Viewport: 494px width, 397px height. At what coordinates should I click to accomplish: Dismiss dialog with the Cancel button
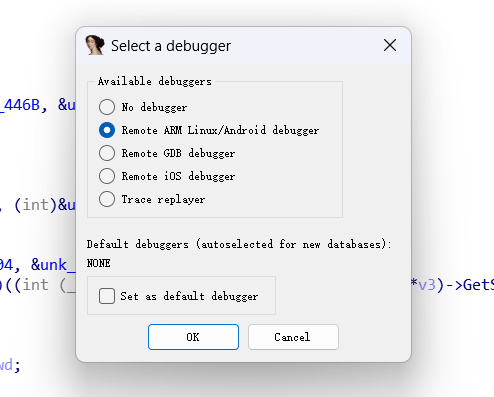coord(293,337)
